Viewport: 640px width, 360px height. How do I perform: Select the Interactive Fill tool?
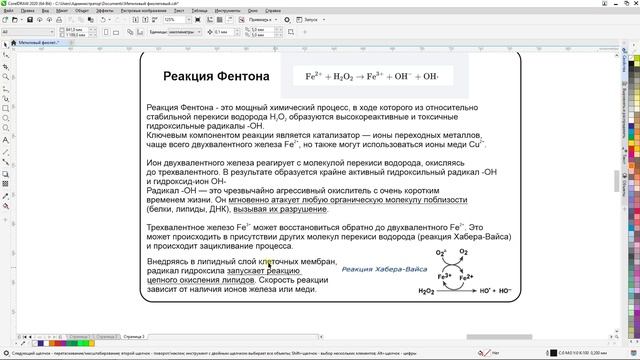(5, 206)
